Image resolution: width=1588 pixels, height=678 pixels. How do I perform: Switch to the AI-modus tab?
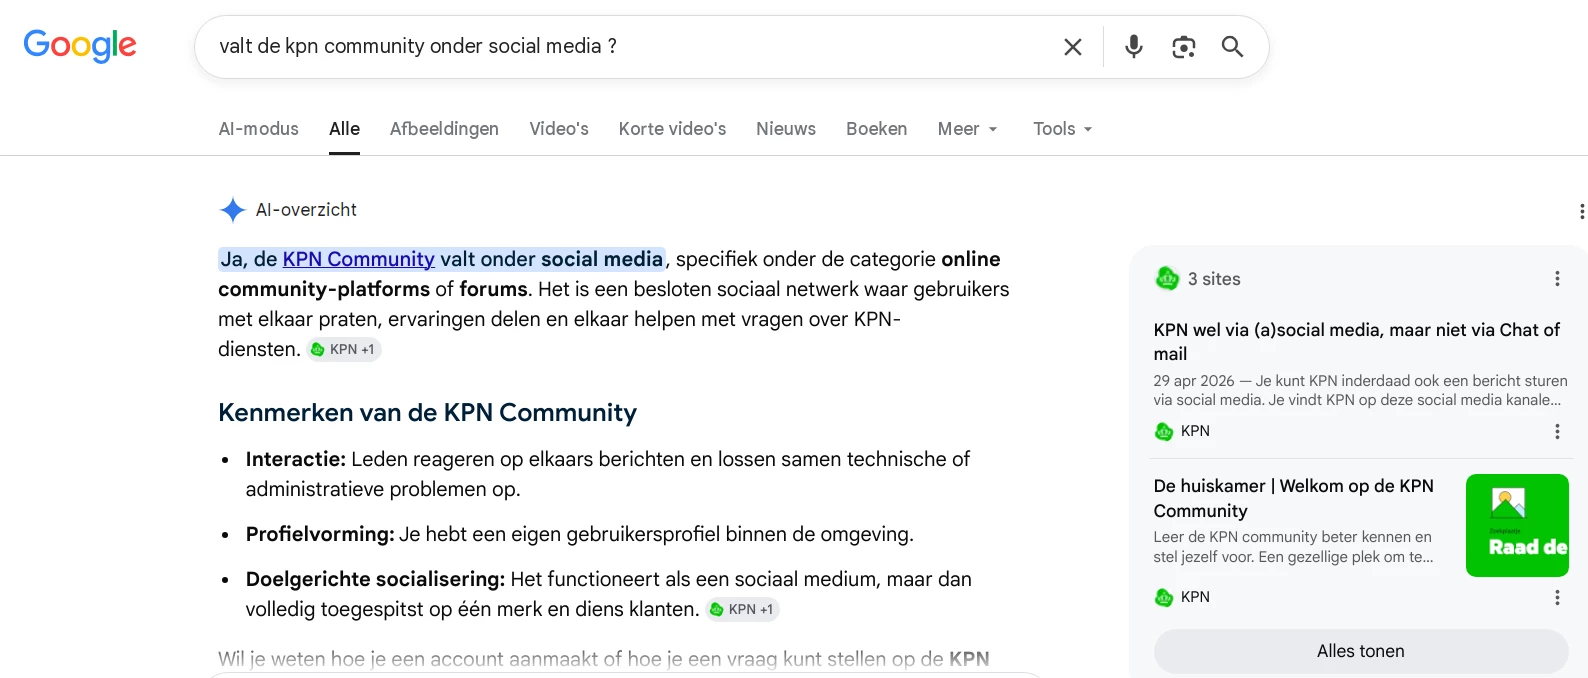(259, 129)
